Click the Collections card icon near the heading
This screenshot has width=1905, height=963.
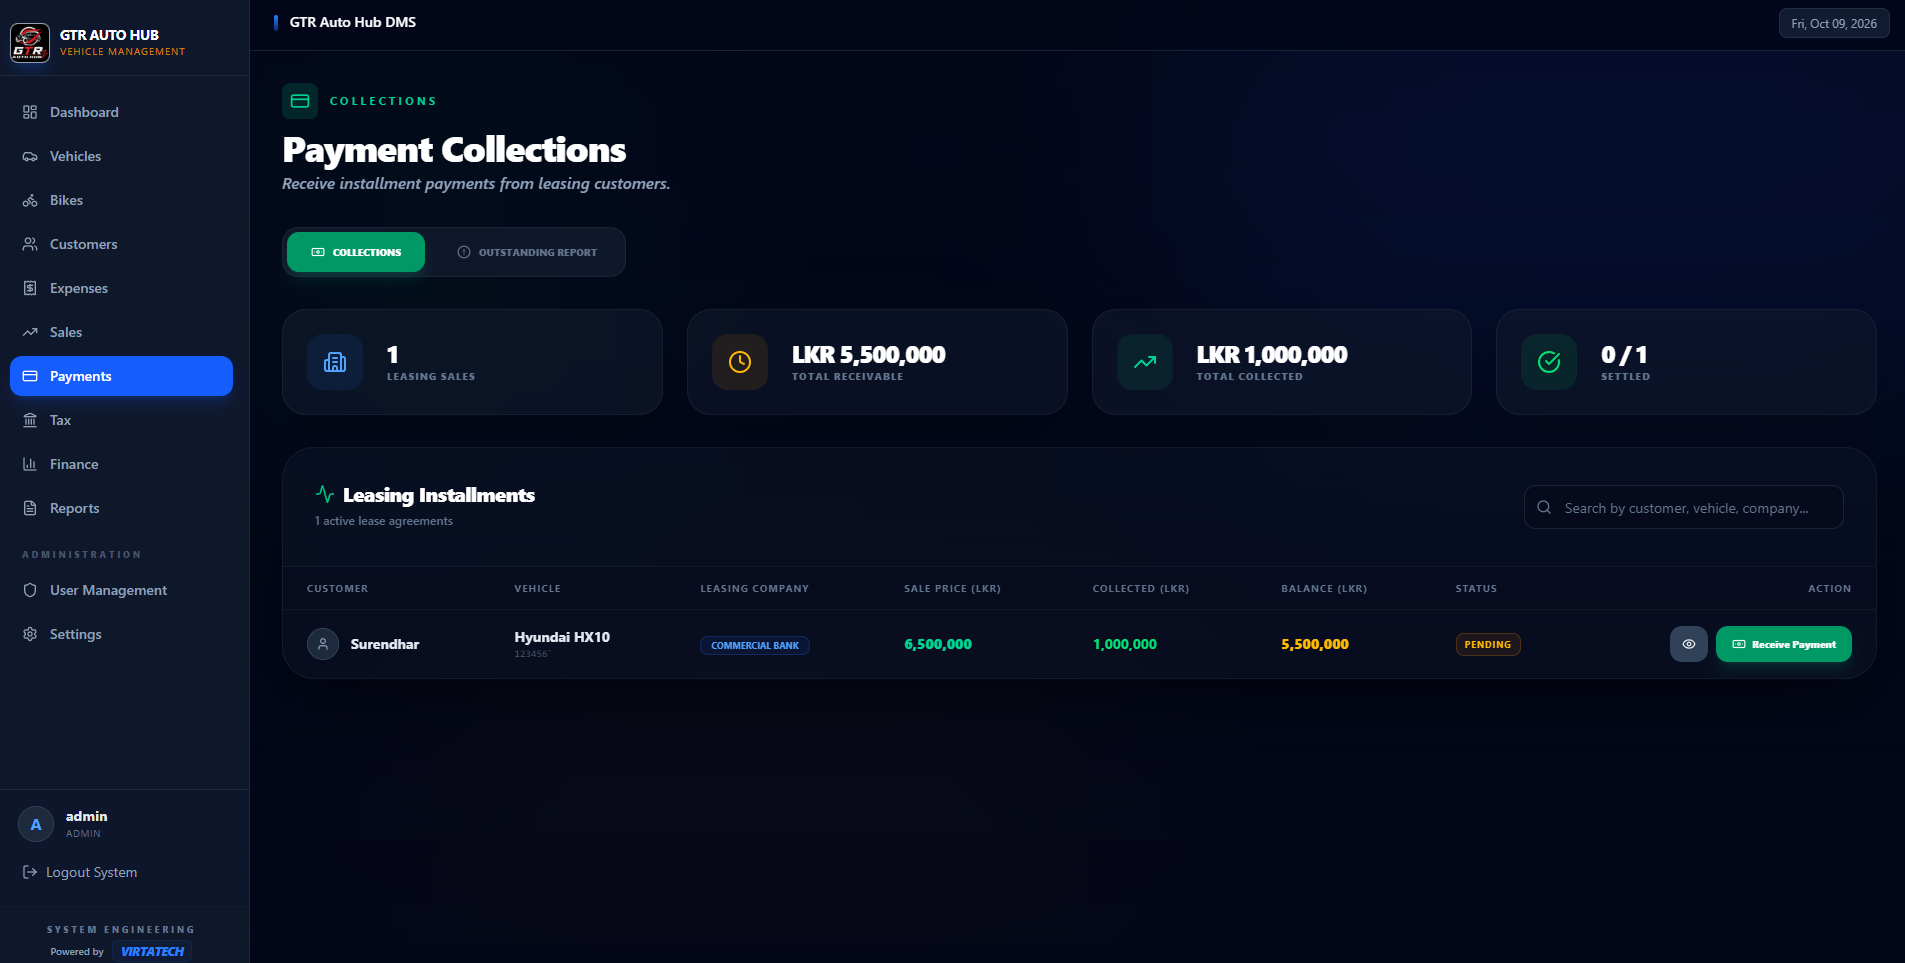[x=300, y=101]
